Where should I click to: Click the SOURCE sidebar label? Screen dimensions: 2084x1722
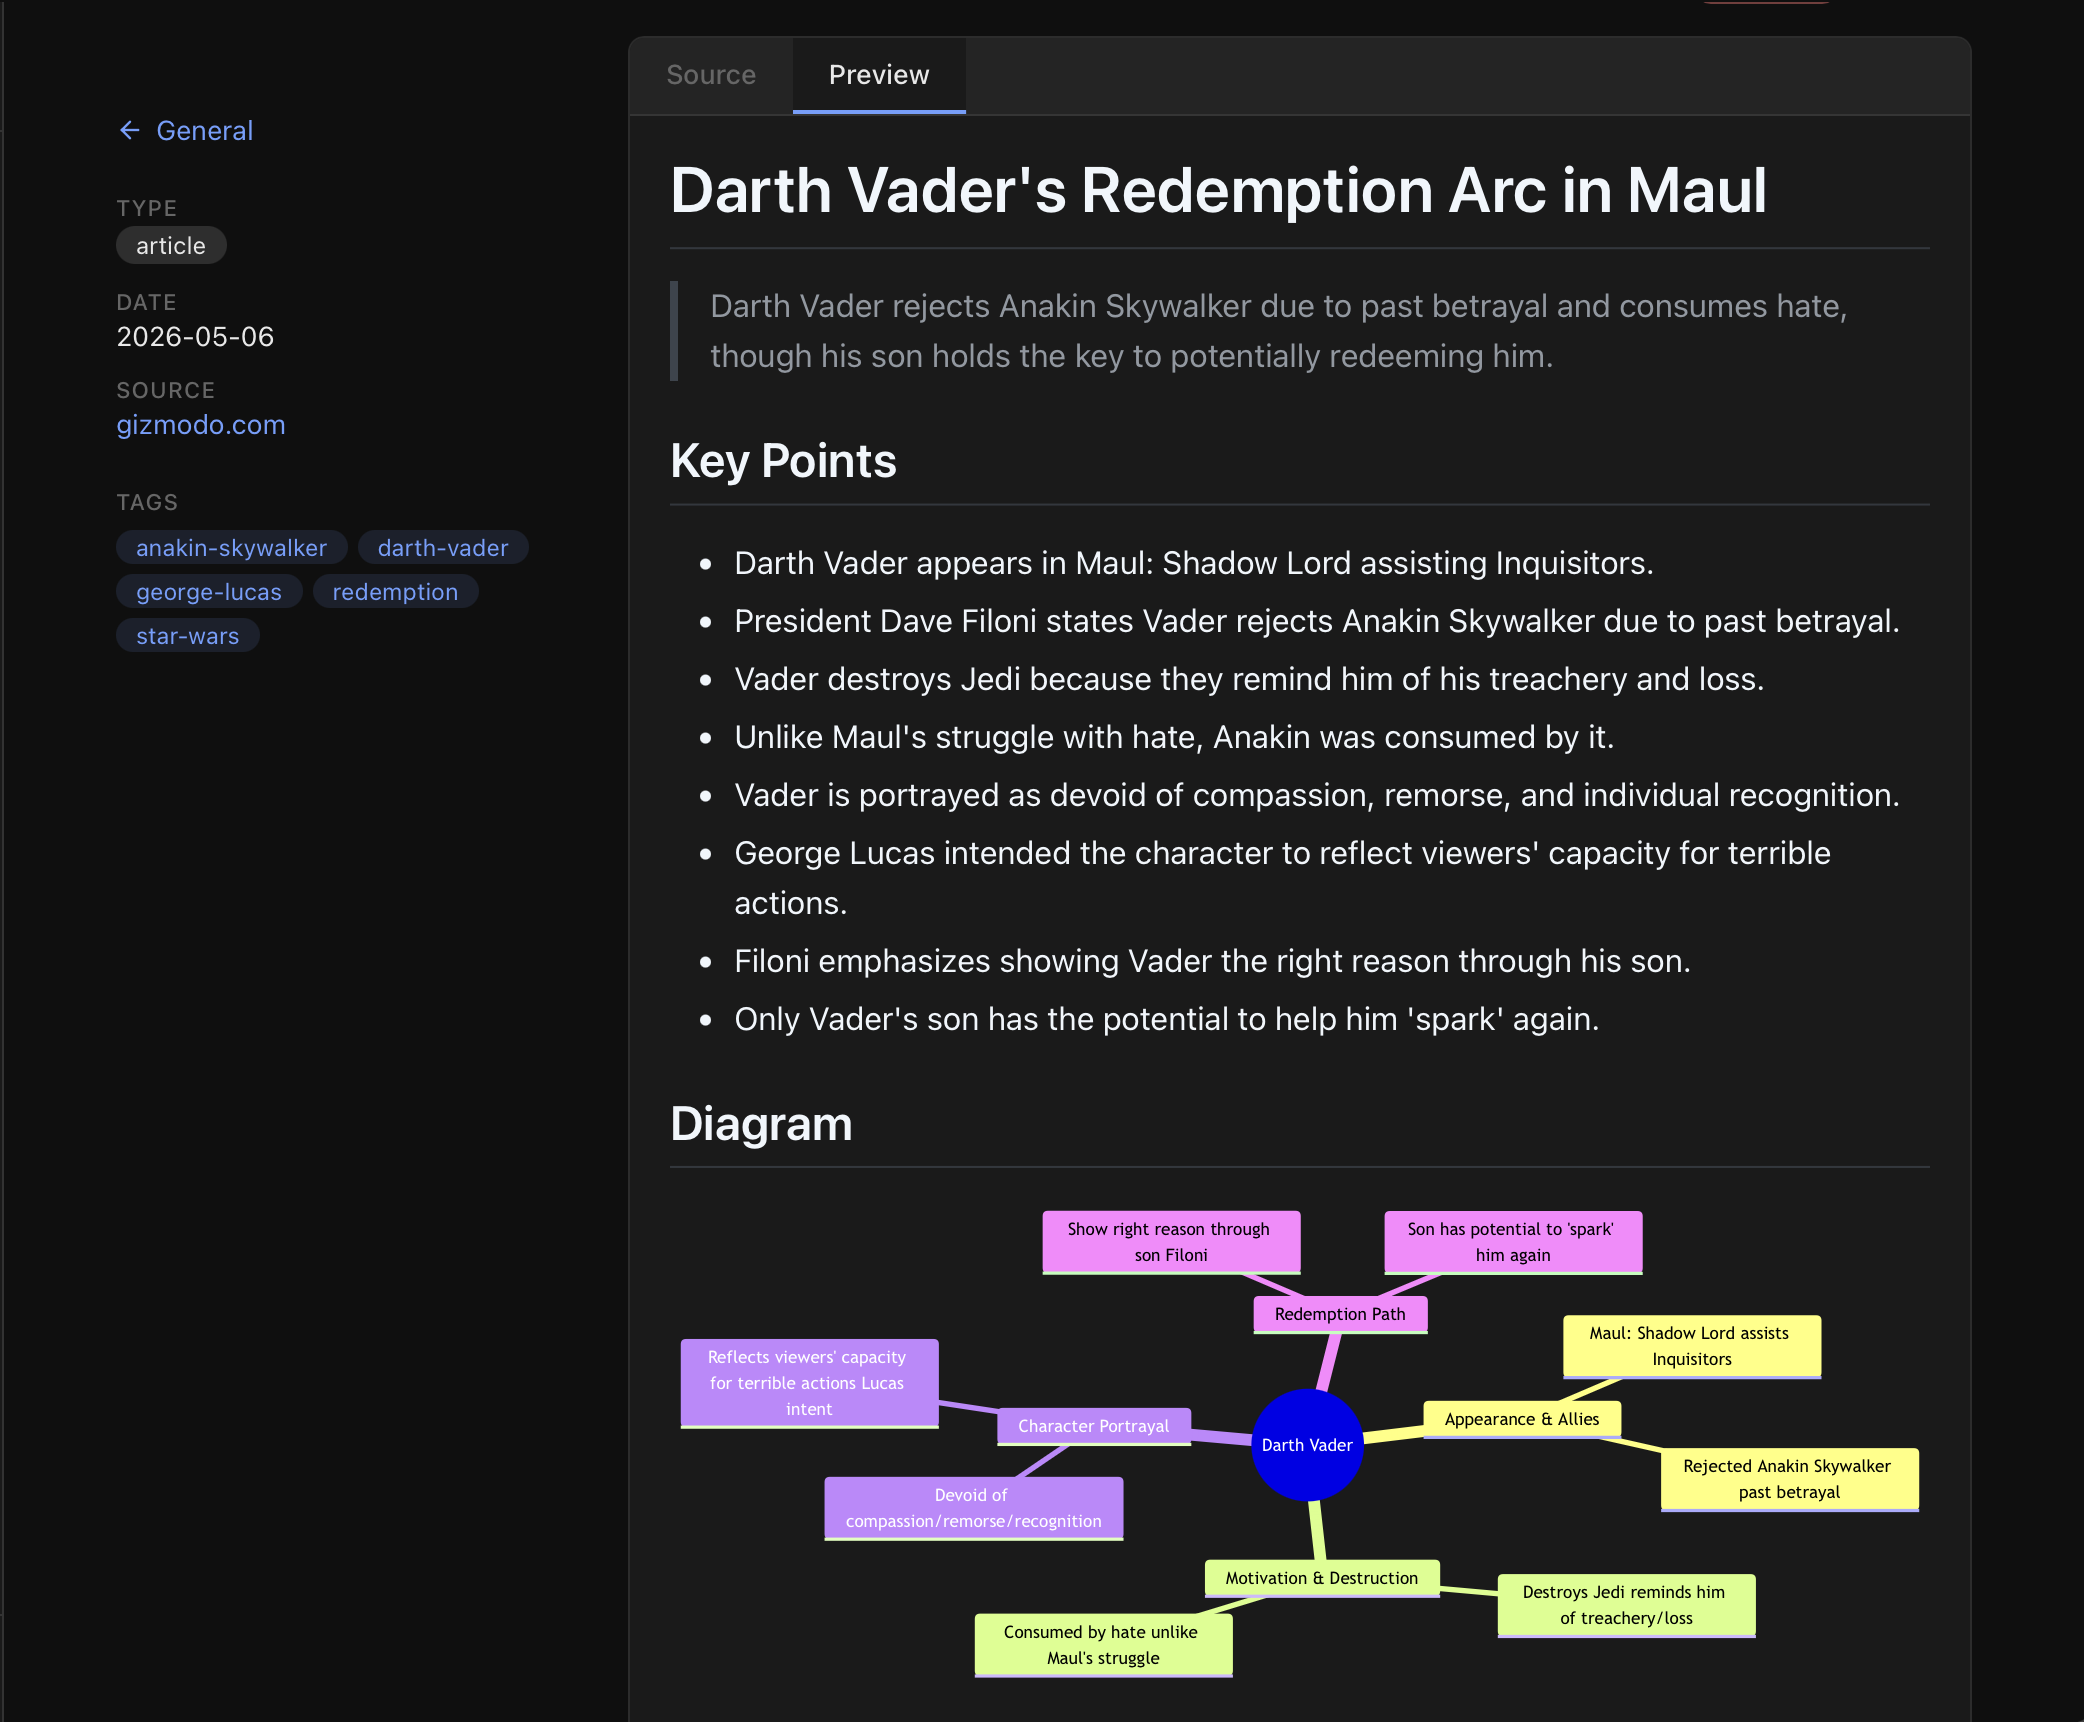click(166, 390)
